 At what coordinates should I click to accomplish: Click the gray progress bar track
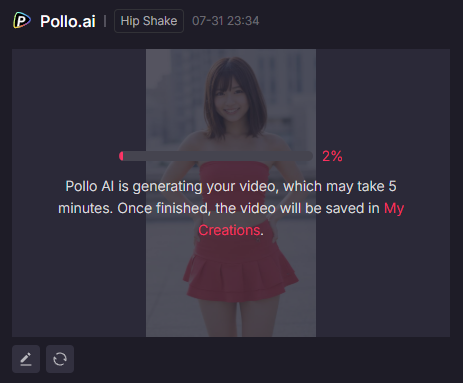(x=218, y=156)
